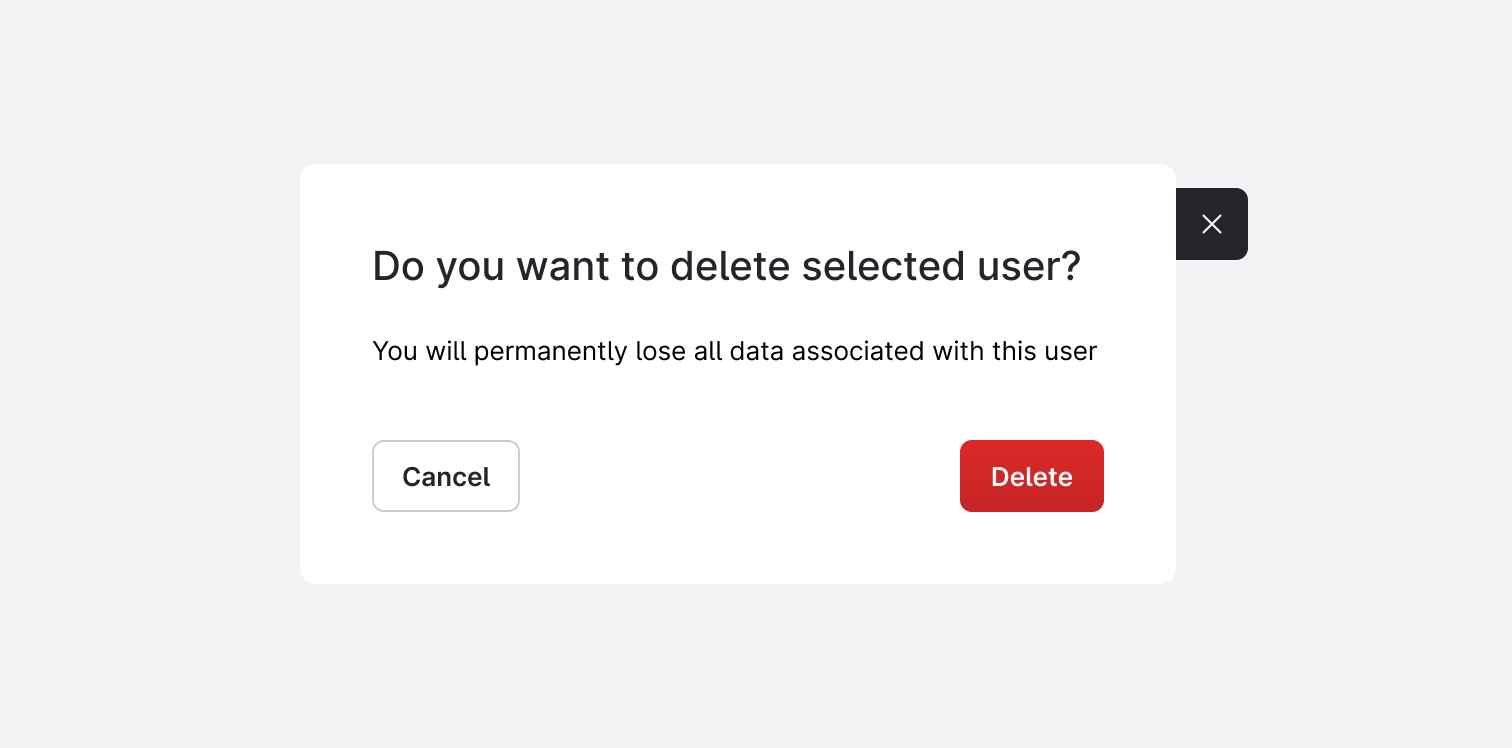The width and height of the screenshot is (1512, 748).
Task: Click the outlined Cancel button
Action: click(x=446, y=476)
